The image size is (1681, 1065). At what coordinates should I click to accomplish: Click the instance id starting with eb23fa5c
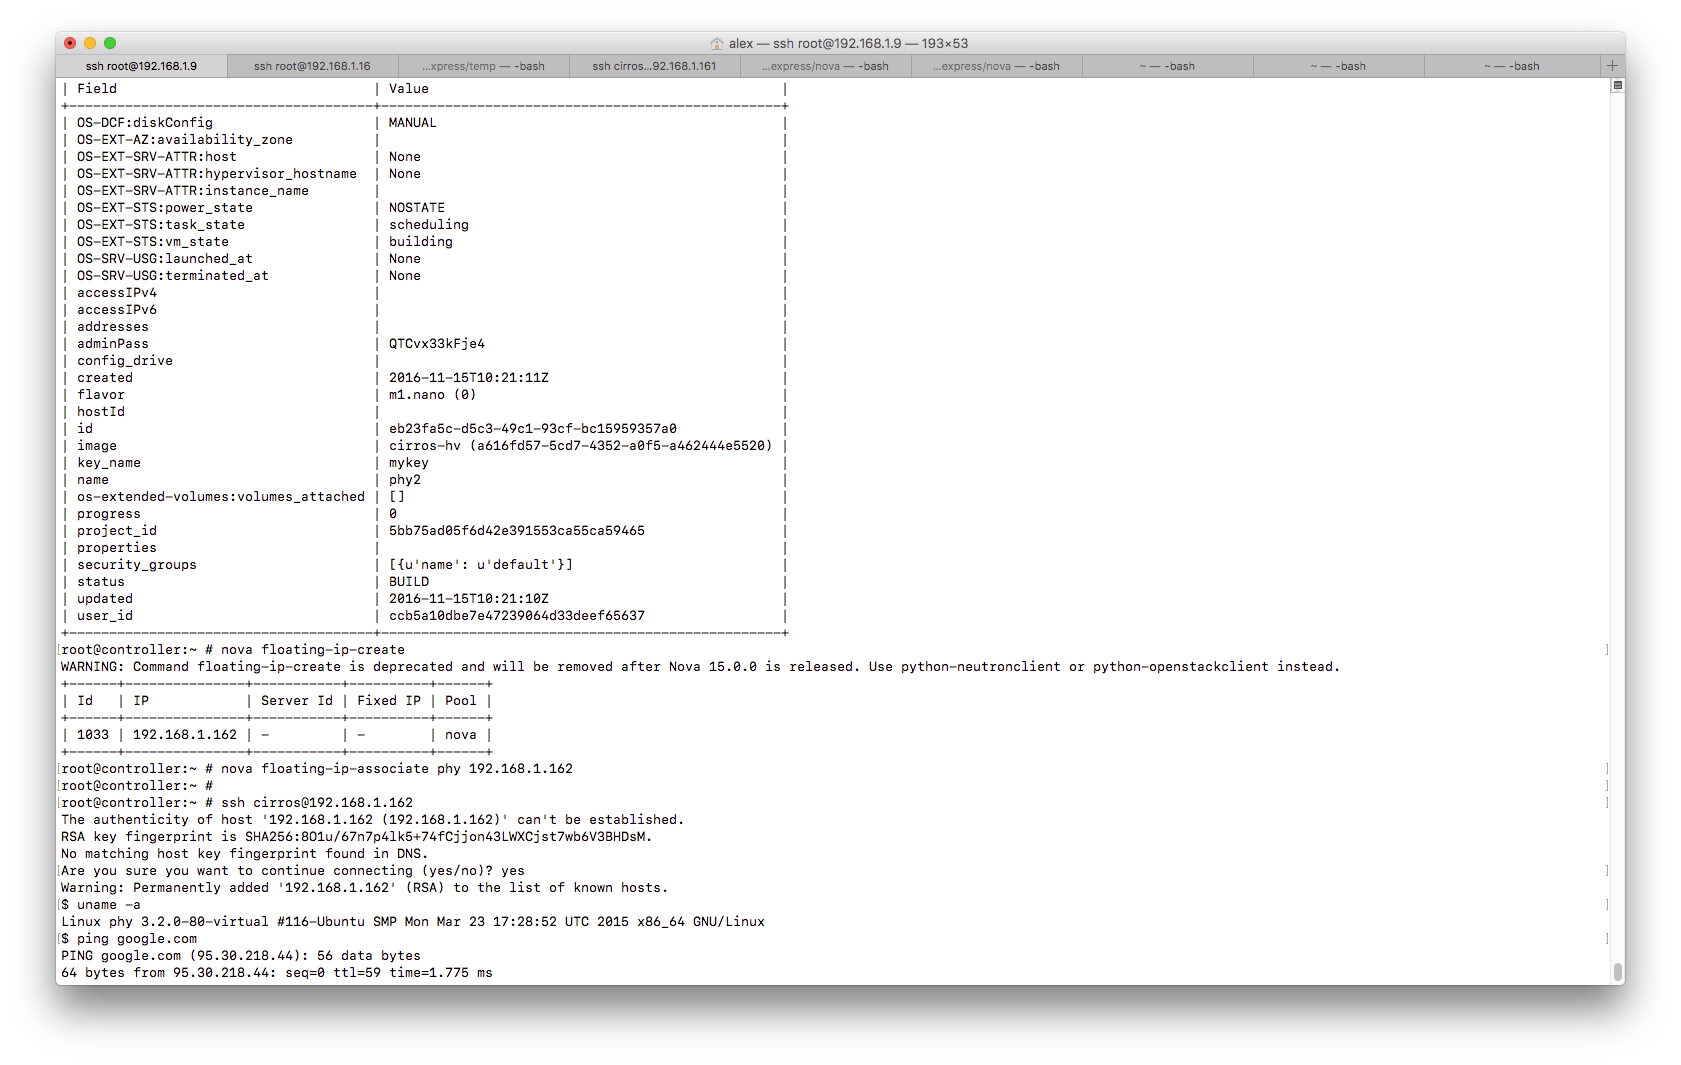532,428
